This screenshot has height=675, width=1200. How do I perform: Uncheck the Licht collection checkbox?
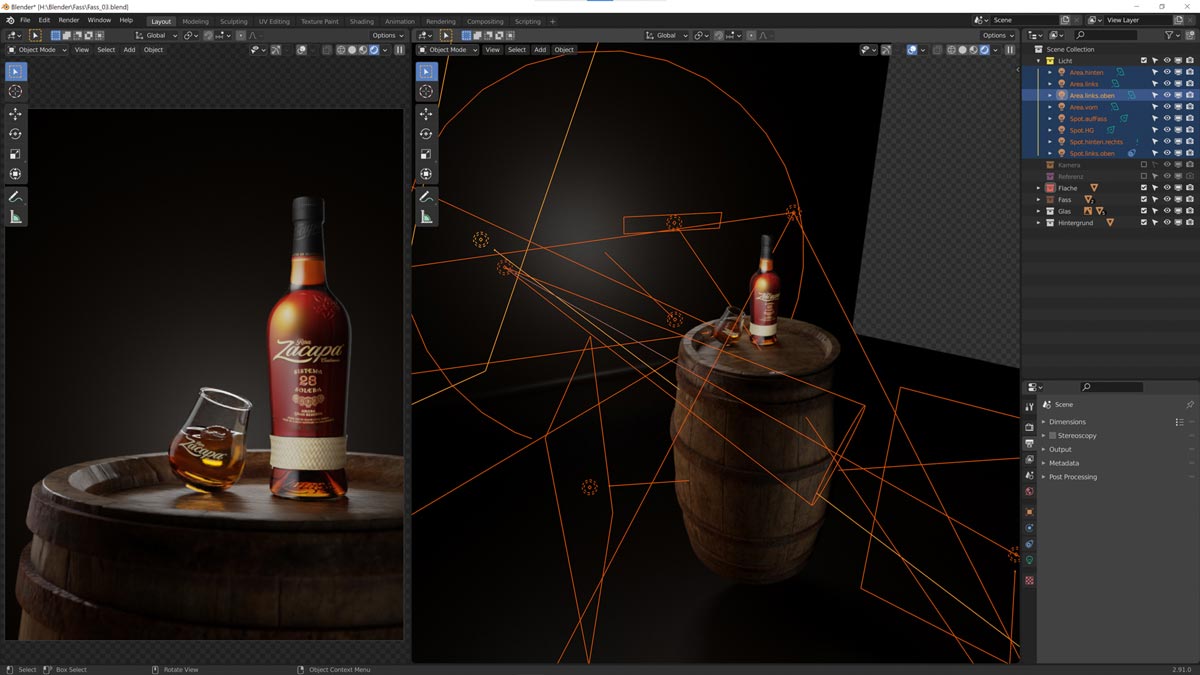click(x=1144, y=61)
